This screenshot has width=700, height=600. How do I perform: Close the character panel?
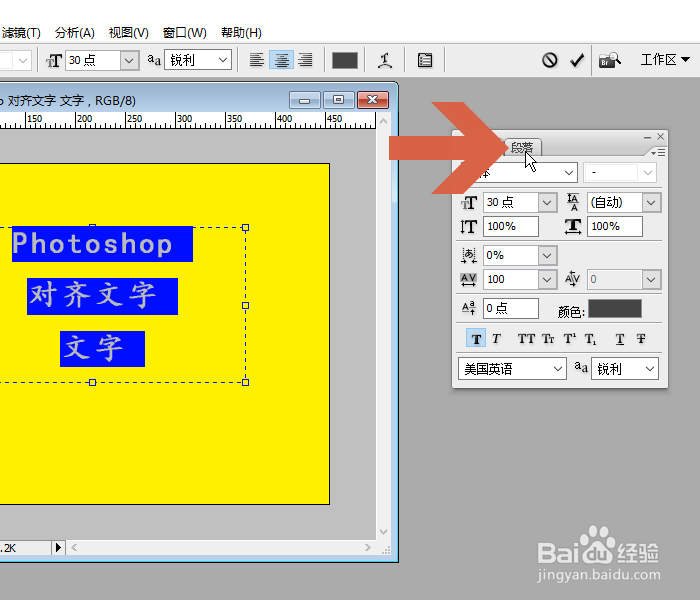click(661, 137)
